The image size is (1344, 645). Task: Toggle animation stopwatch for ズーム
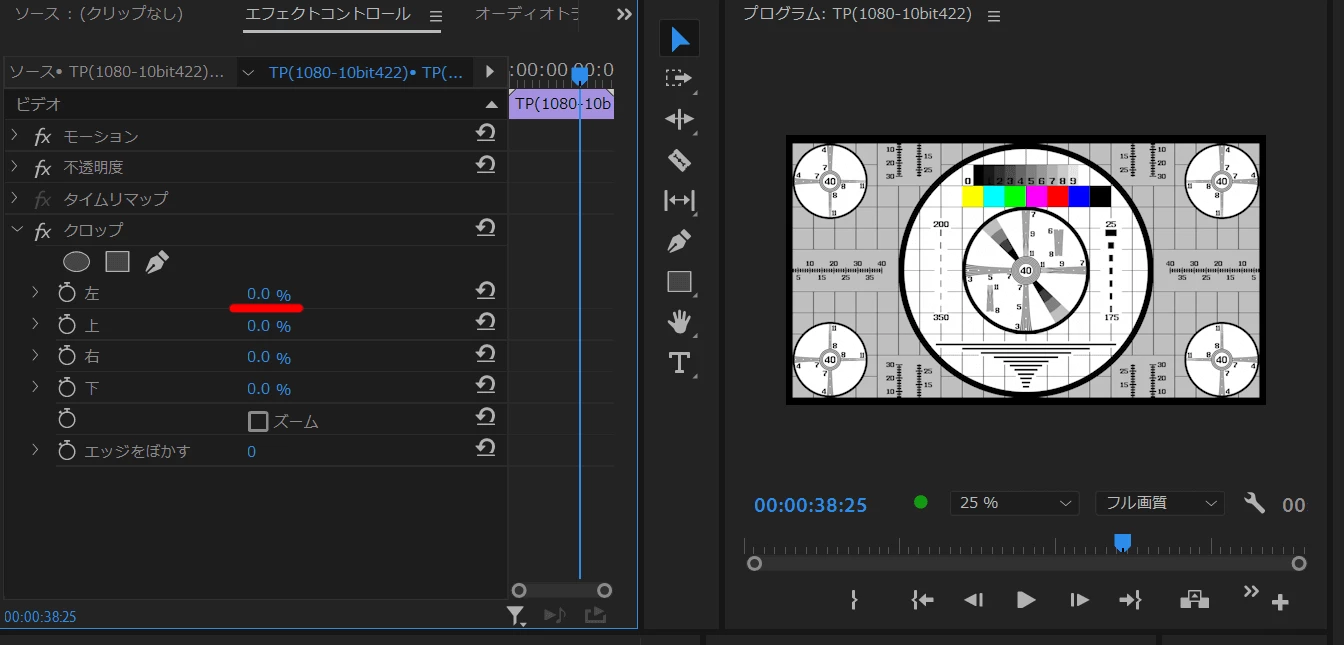[x=67, y=418]
